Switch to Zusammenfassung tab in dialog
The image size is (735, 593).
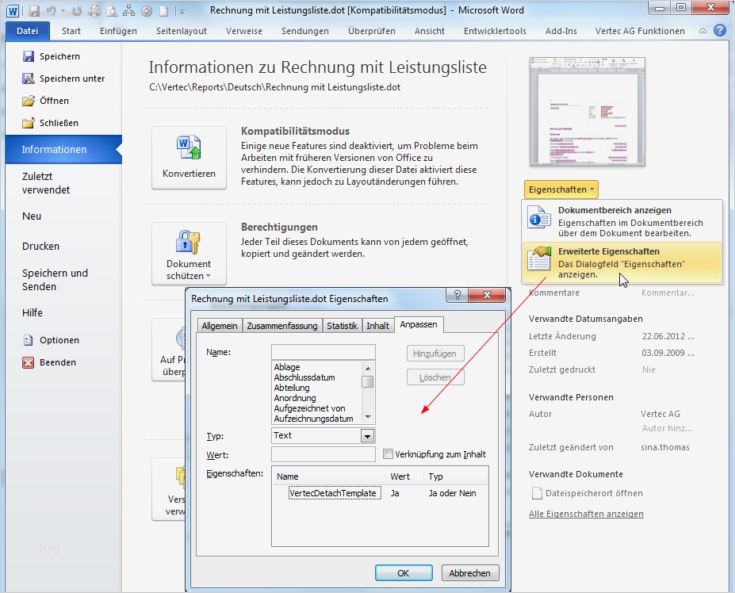pos(282,325)
